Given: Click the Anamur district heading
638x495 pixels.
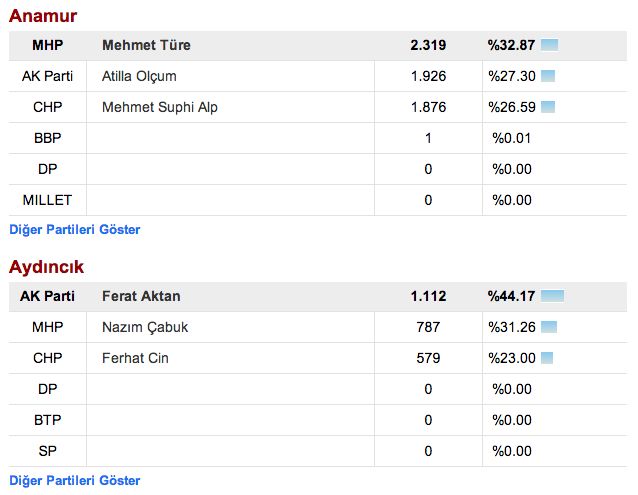Looking at the screenshot, I should (x=43, y=16).
